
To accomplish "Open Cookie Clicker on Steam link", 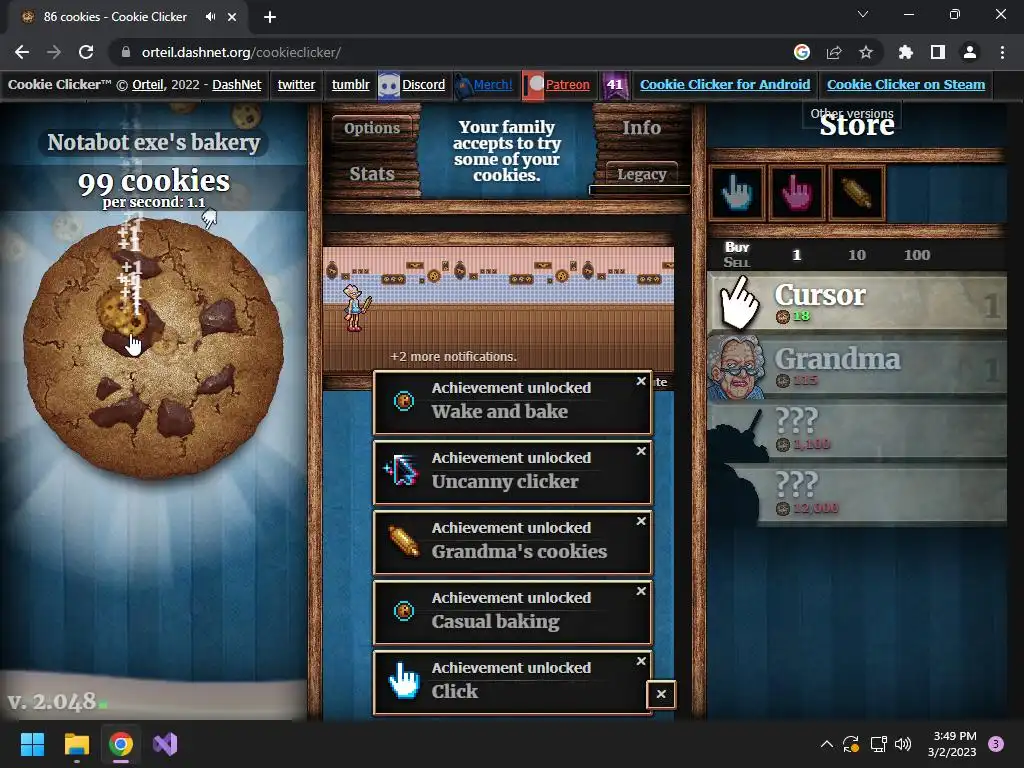I will tap(906, 84).
